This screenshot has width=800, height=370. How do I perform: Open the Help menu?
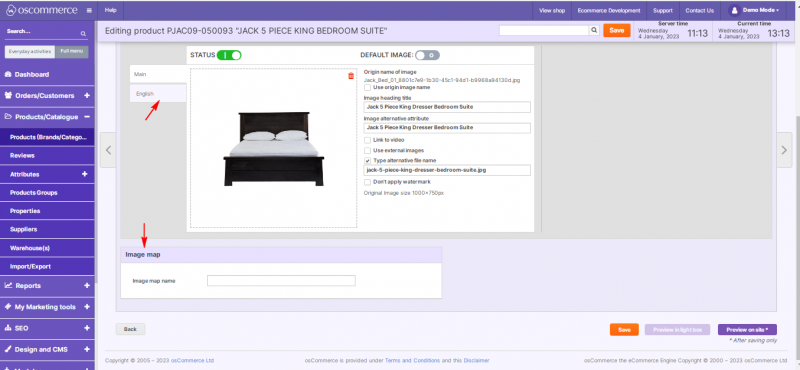click(110, 10)
